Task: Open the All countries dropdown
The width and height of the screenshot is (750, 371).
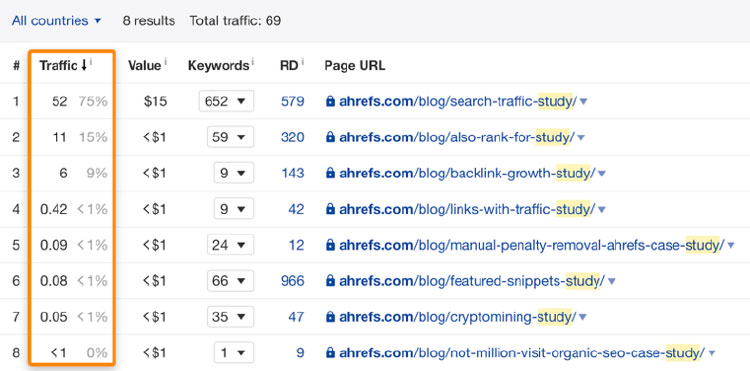Action: click(56, 21)
